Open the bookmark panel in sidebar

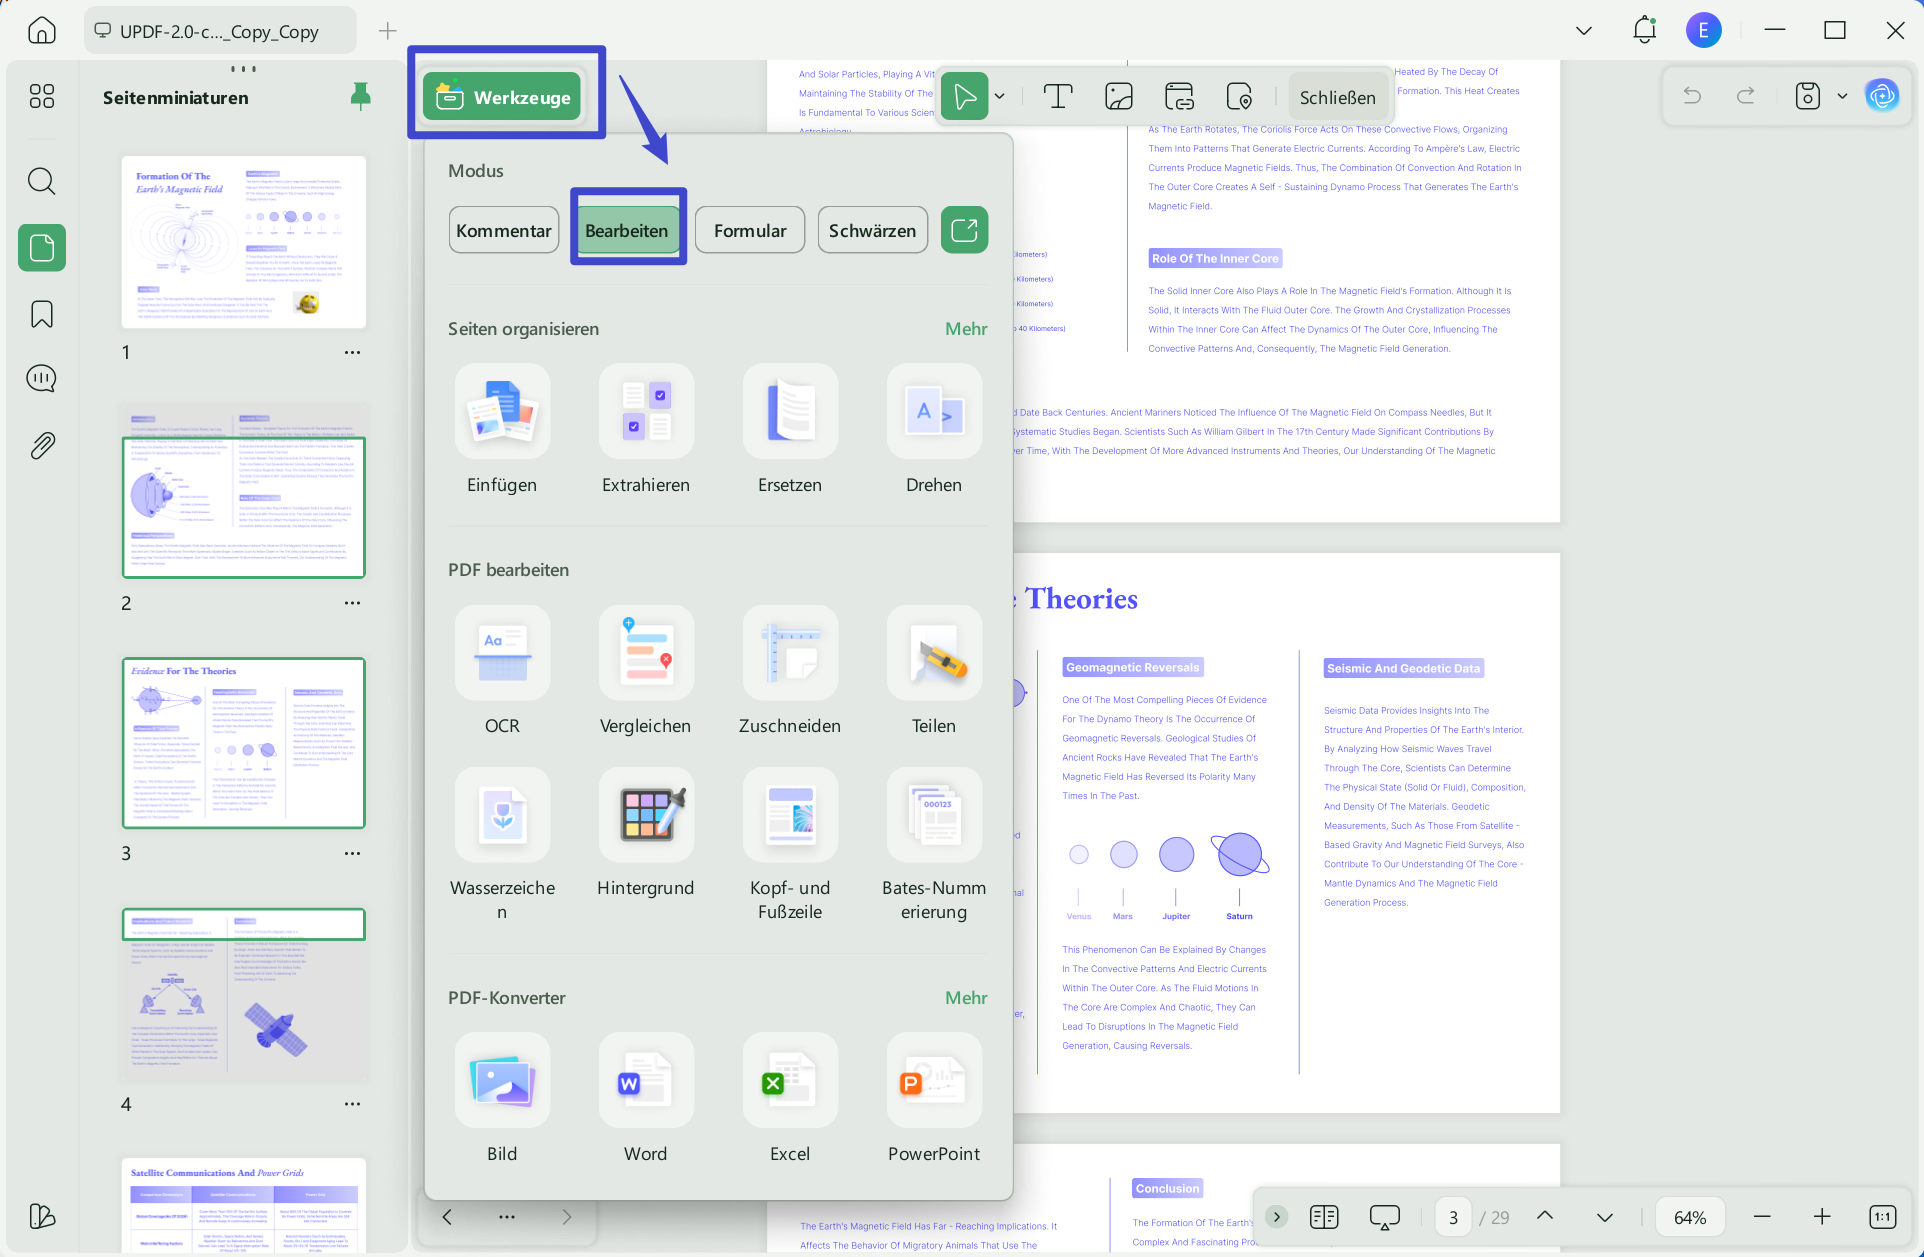pos(42,314)
